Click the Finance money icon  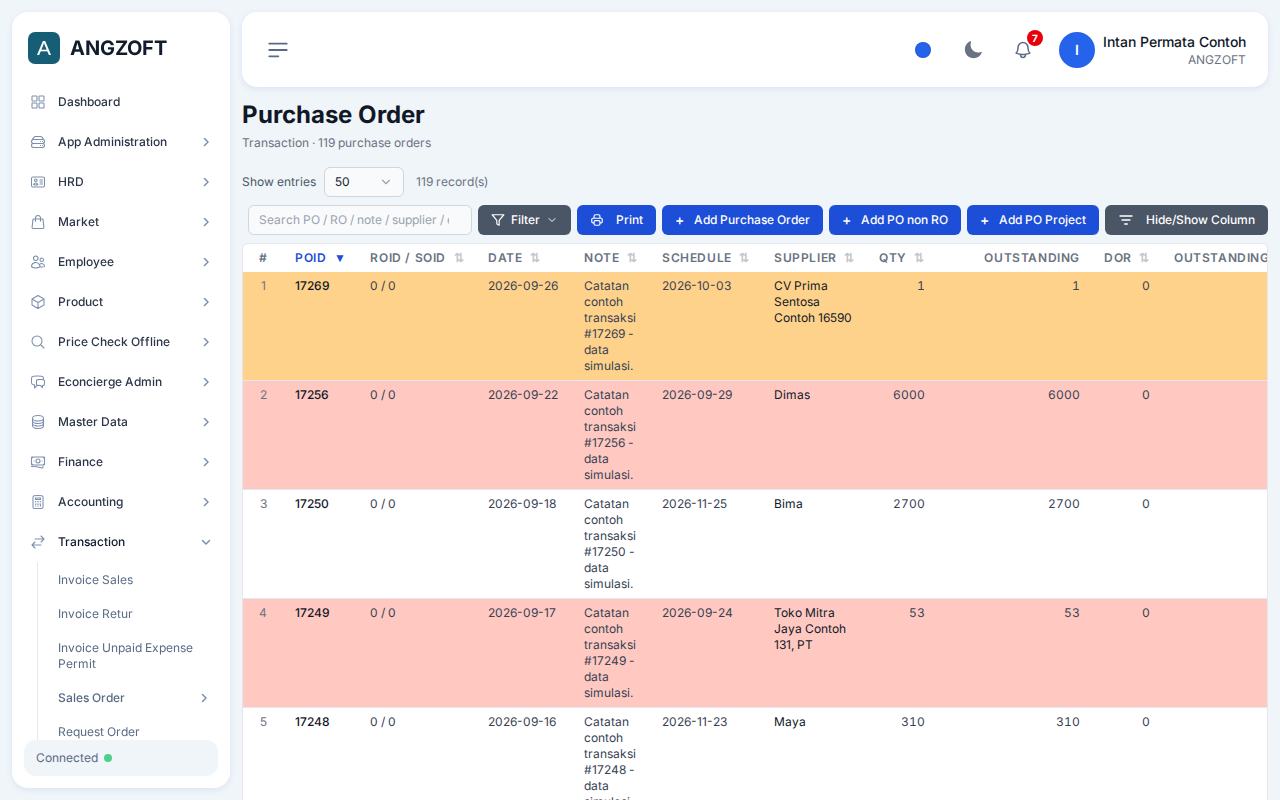tap(38, 462)
